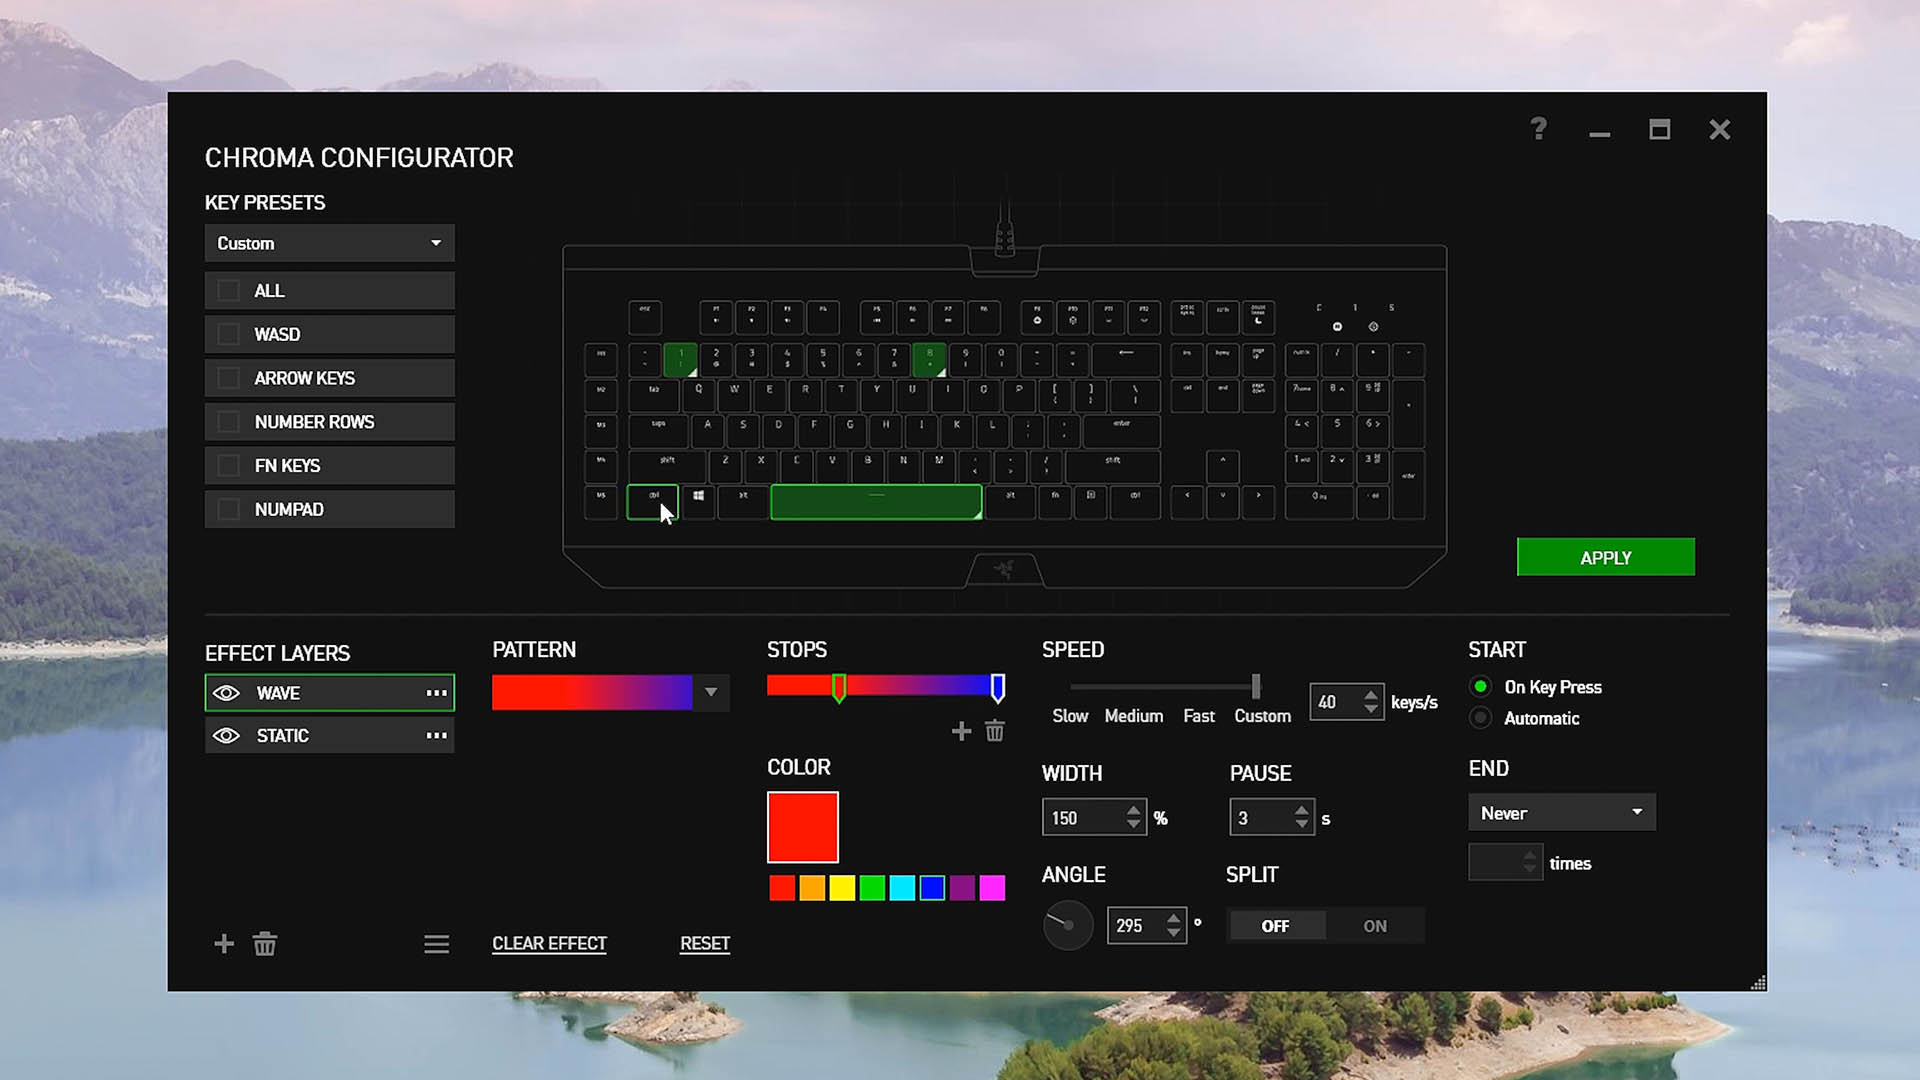Tick the WASD preset checkbox
Screen dimensions: 1920x1080
click(229, 334)
